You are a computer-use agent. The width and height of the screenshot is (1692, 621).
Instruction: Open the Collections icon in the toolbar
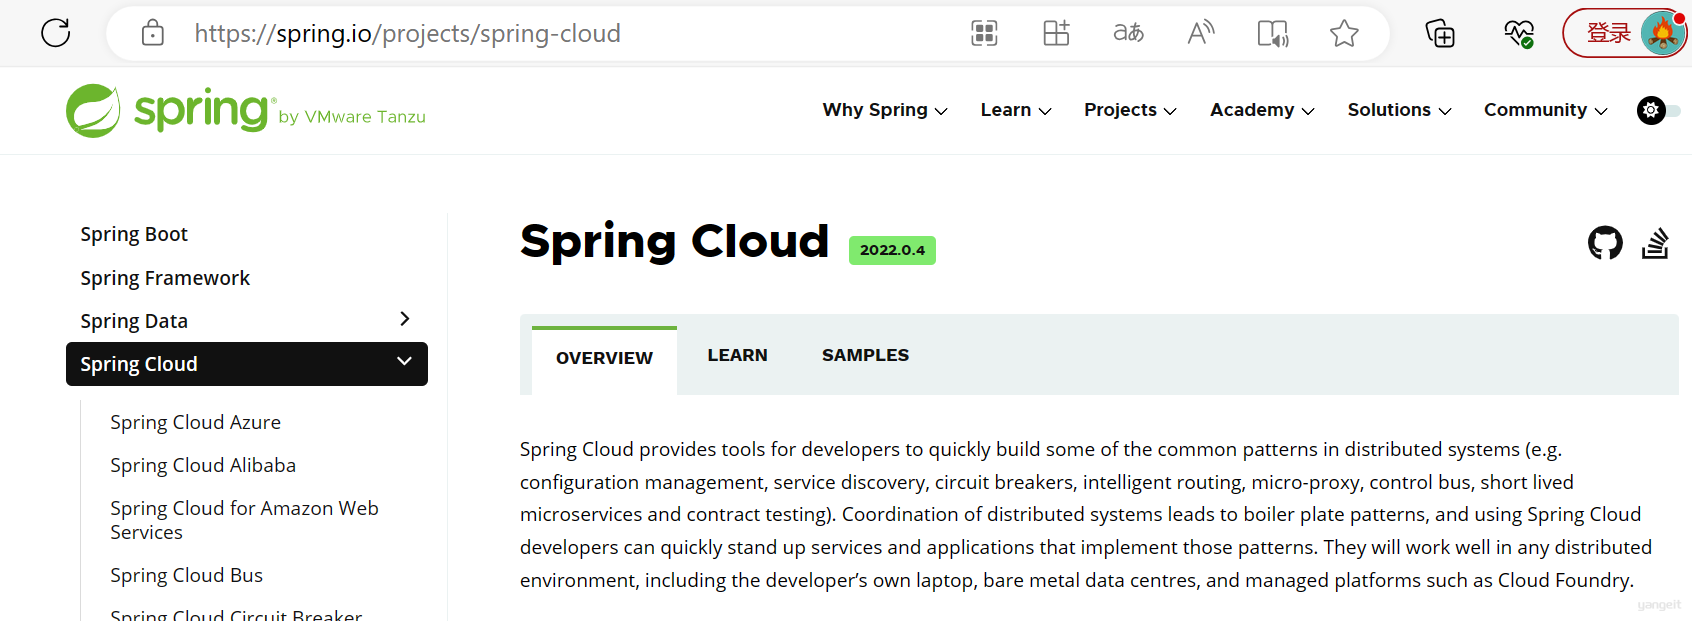[1440, 33]
